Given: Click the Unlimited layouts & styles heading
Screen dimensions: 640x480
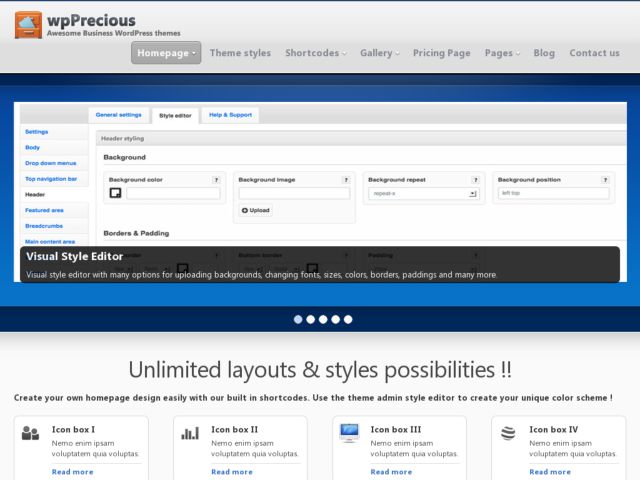Looking at the screenshot, I should tap(320, 370).
